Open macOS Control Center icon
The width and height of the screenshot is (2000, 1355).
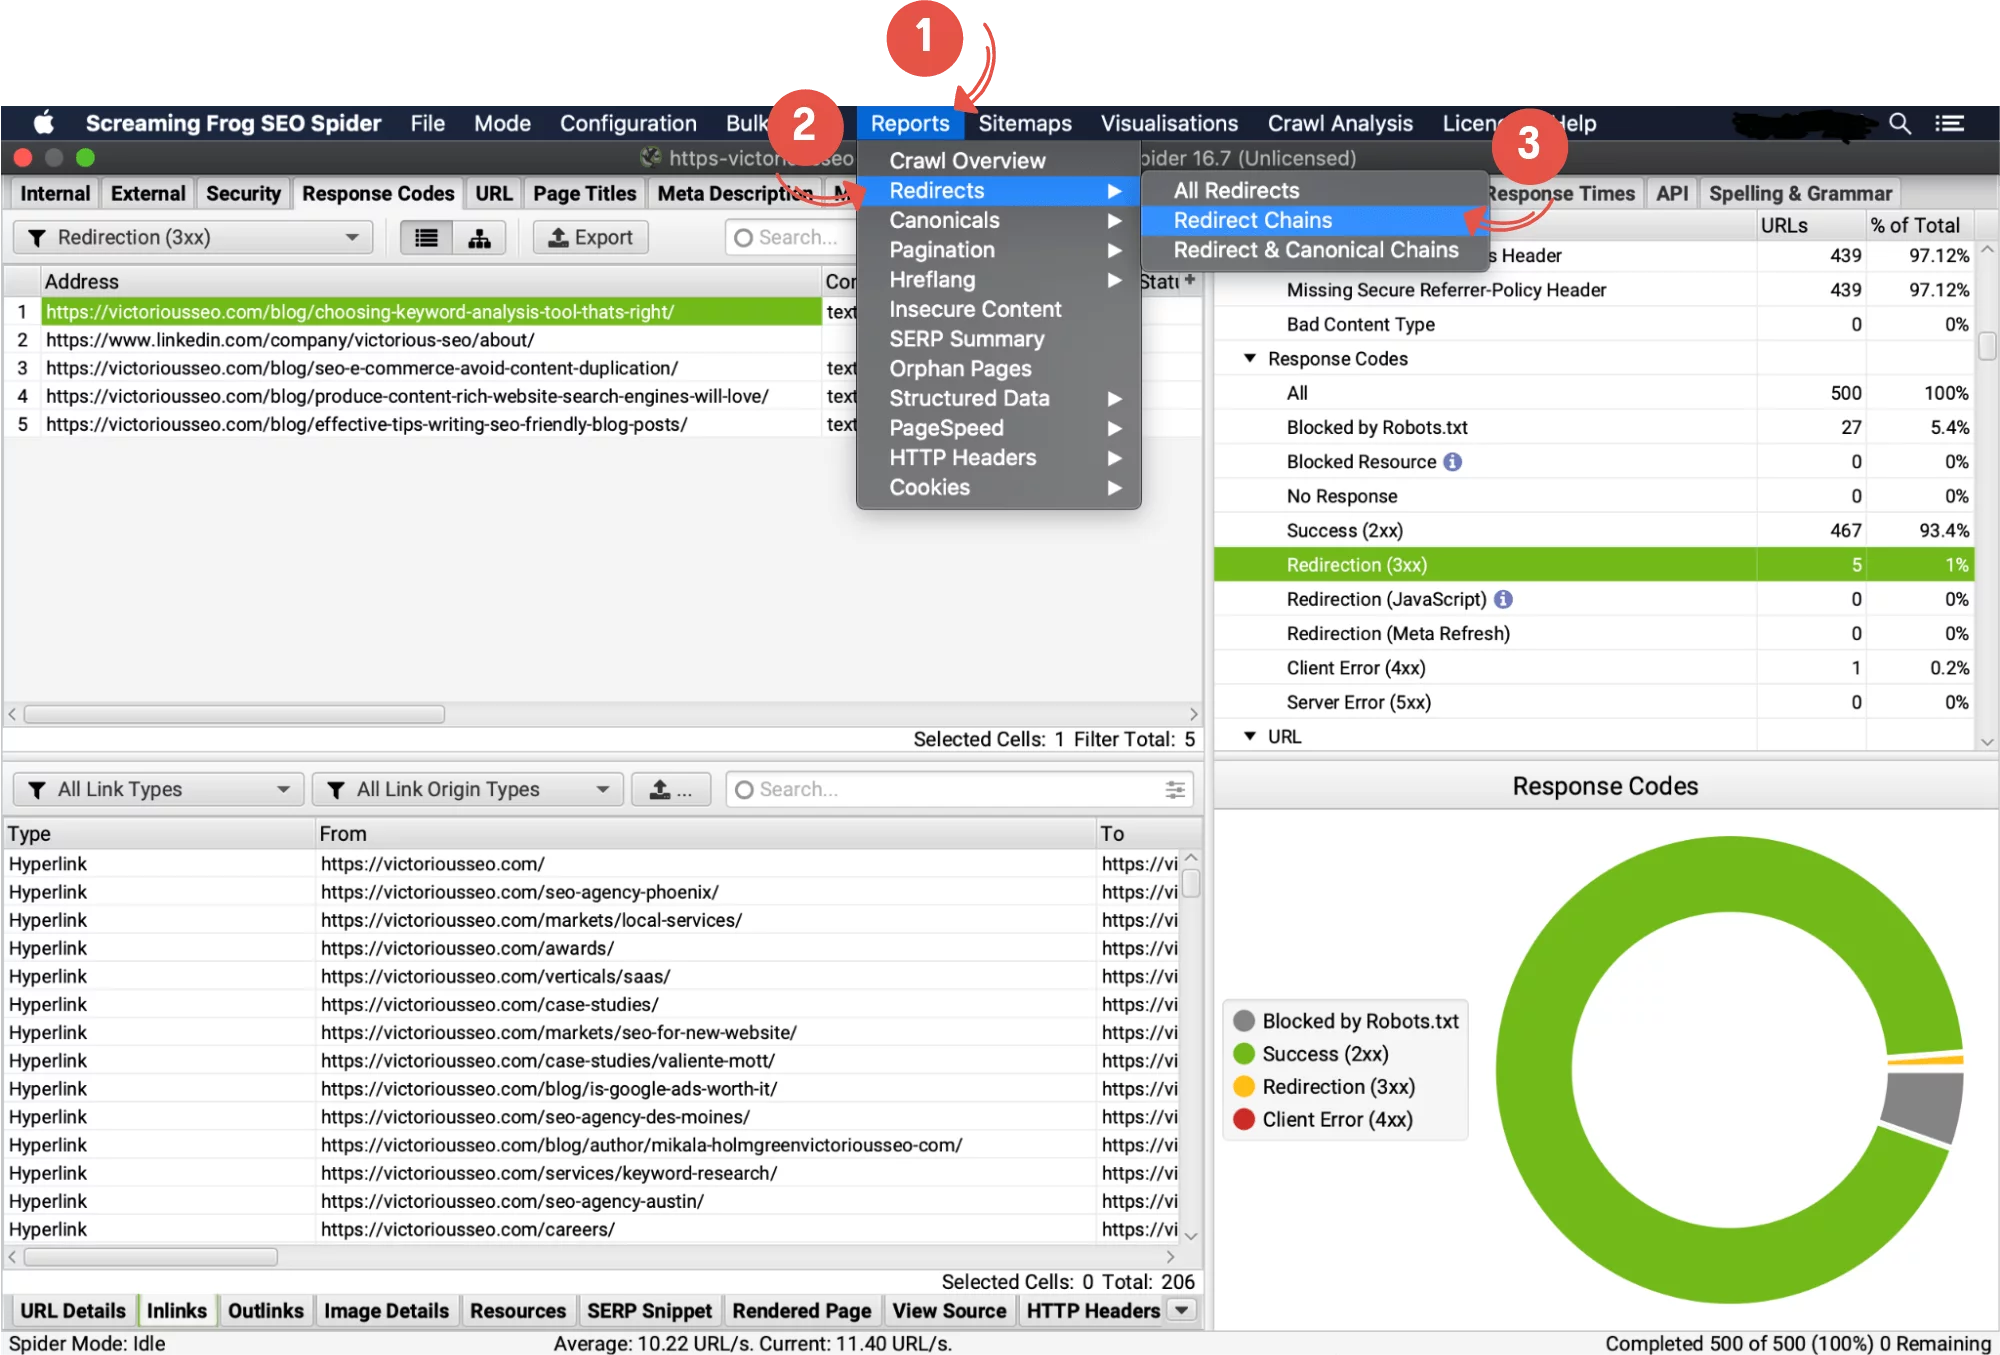click(1949, 123)
